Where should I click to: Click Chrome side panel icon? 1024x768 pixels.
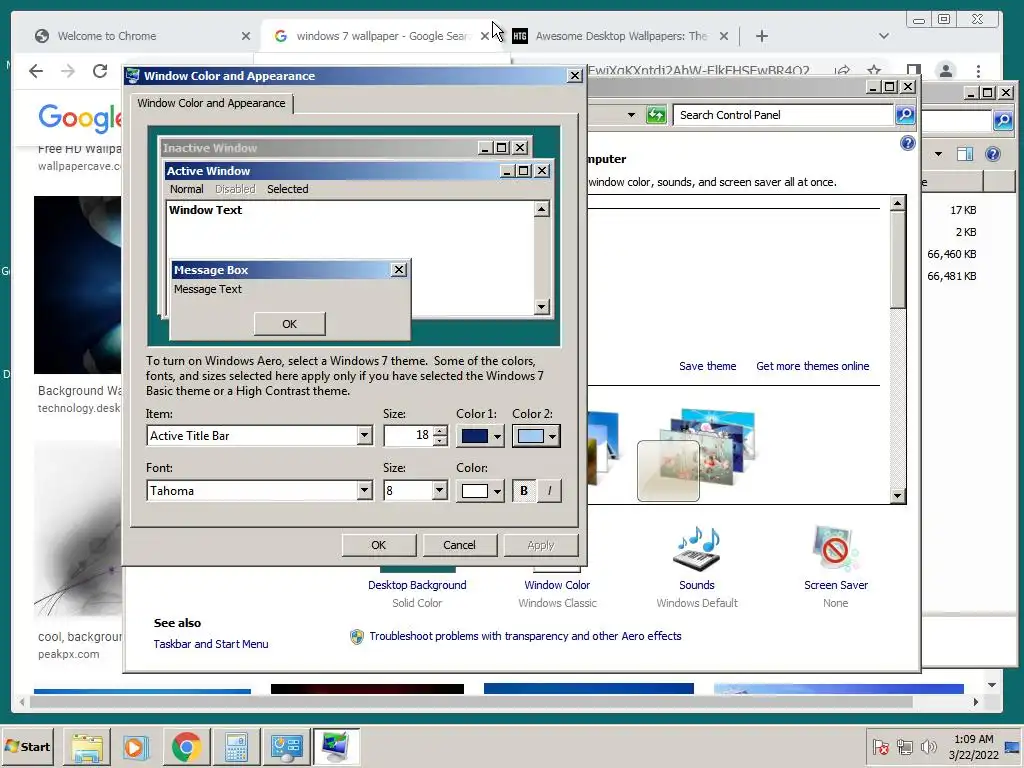coord(914,71)
